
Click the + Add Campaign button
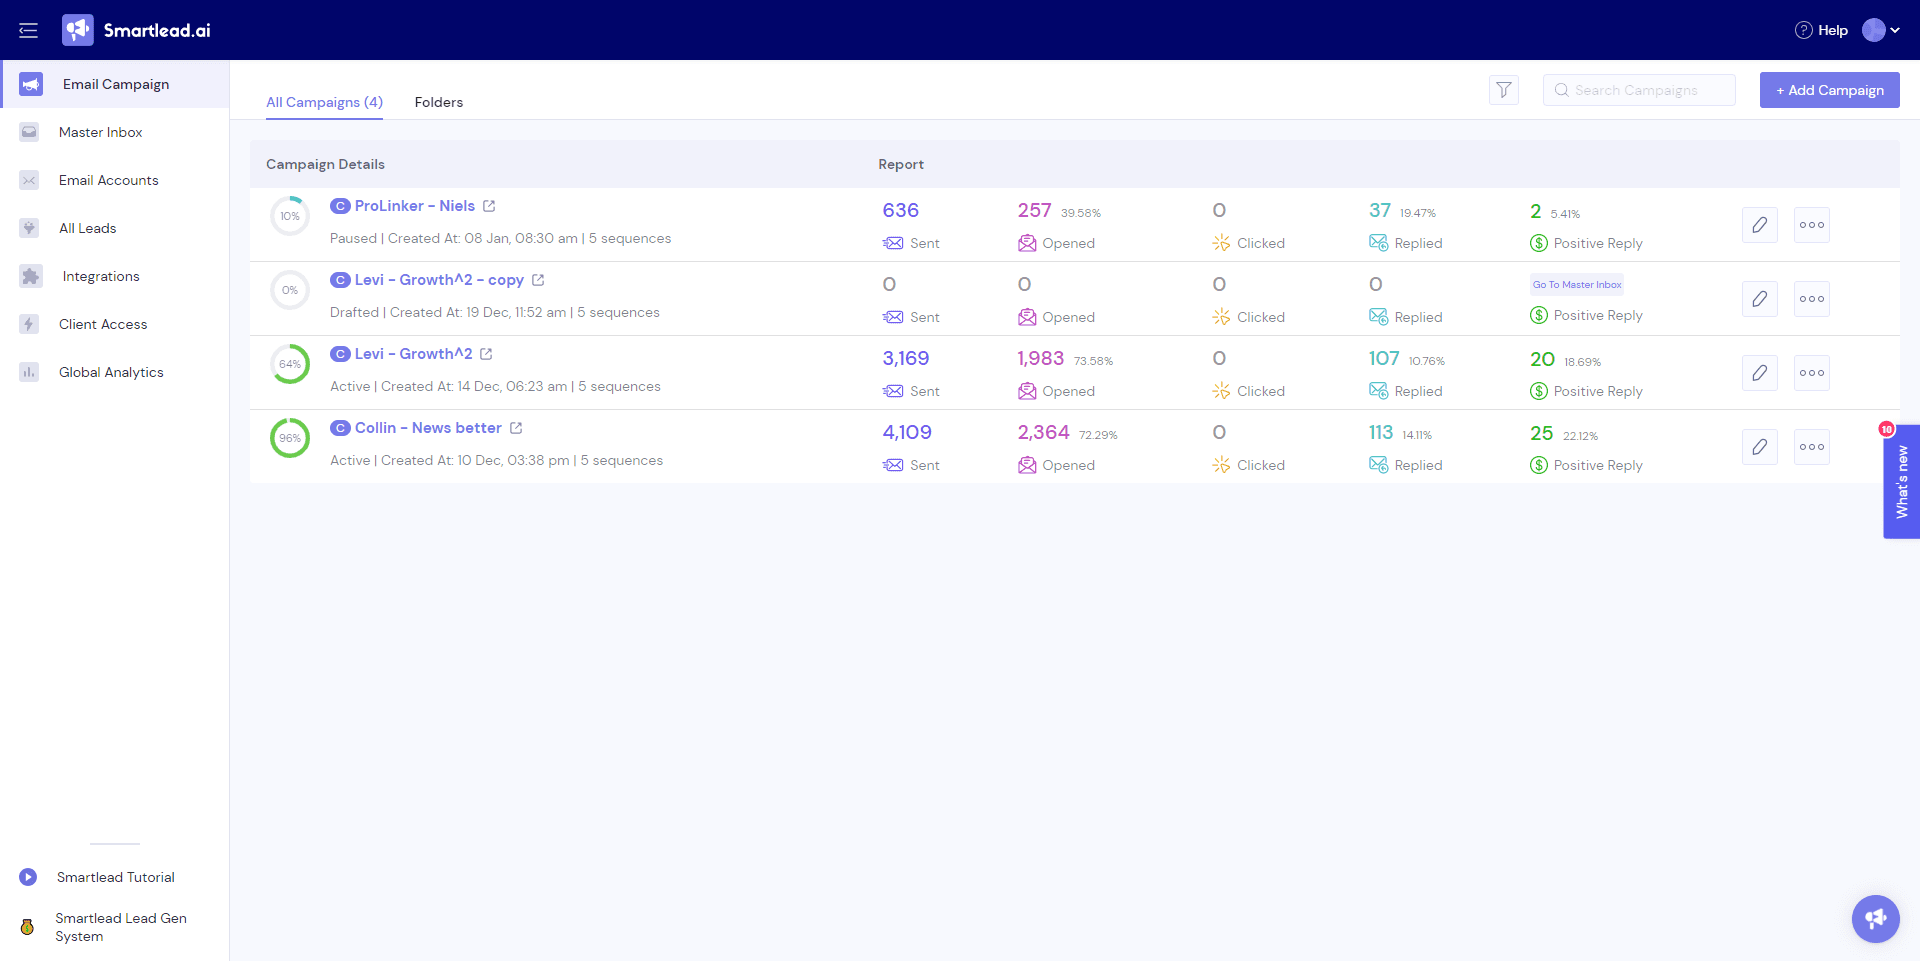[1829, 89]
